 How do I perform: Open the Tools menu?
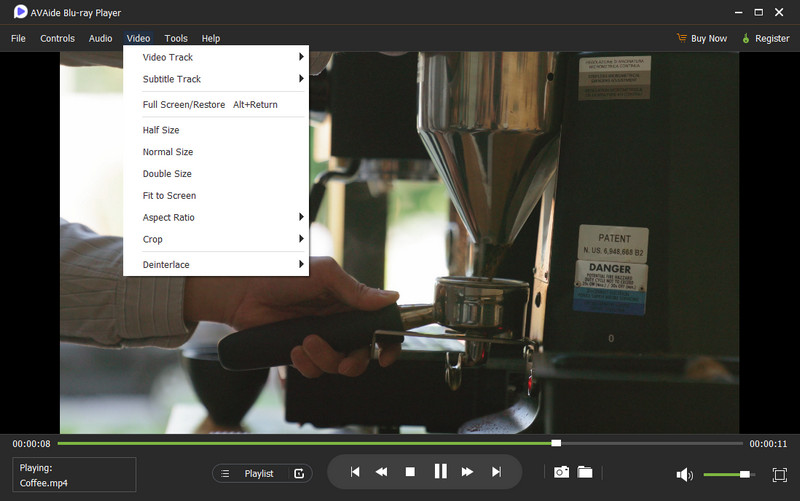click(175, 38)
